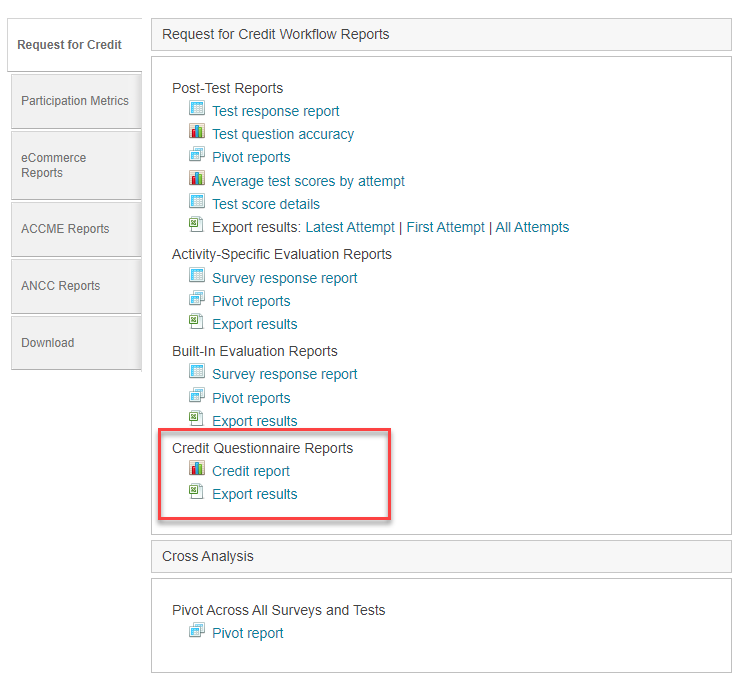
Task: Export results for All Attempts
Action: [532, 227]
